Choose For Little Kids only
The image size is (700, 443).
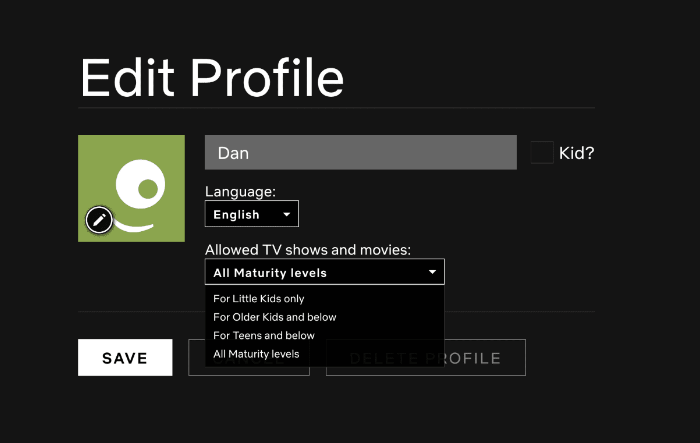pos(259,299)
